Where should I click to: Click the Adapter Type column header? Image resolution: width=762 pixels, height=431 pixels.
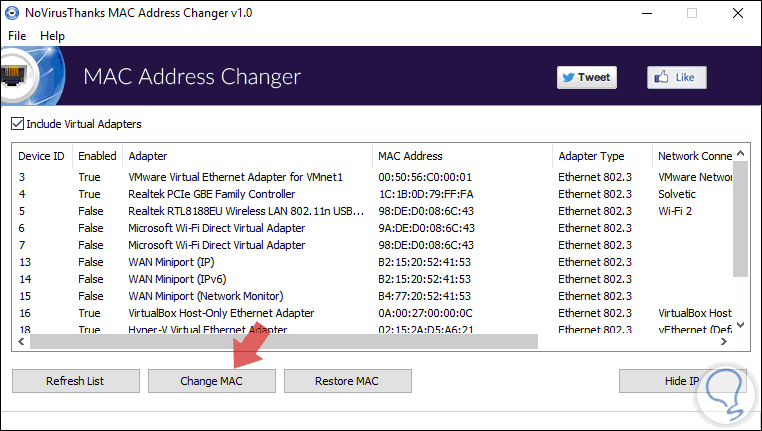coord(591,156)
